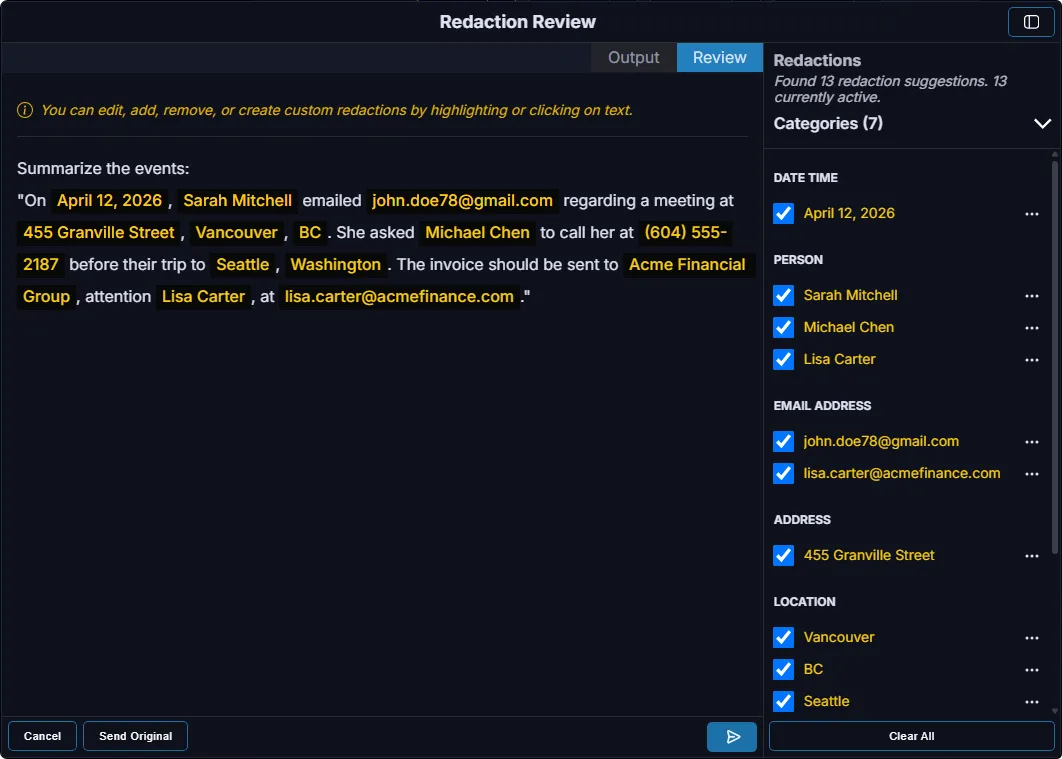Open options menu for Sarah Mitchell
Viewport: 1062px width, 759px height.
pyautogui.click(x=1032, y=296)
